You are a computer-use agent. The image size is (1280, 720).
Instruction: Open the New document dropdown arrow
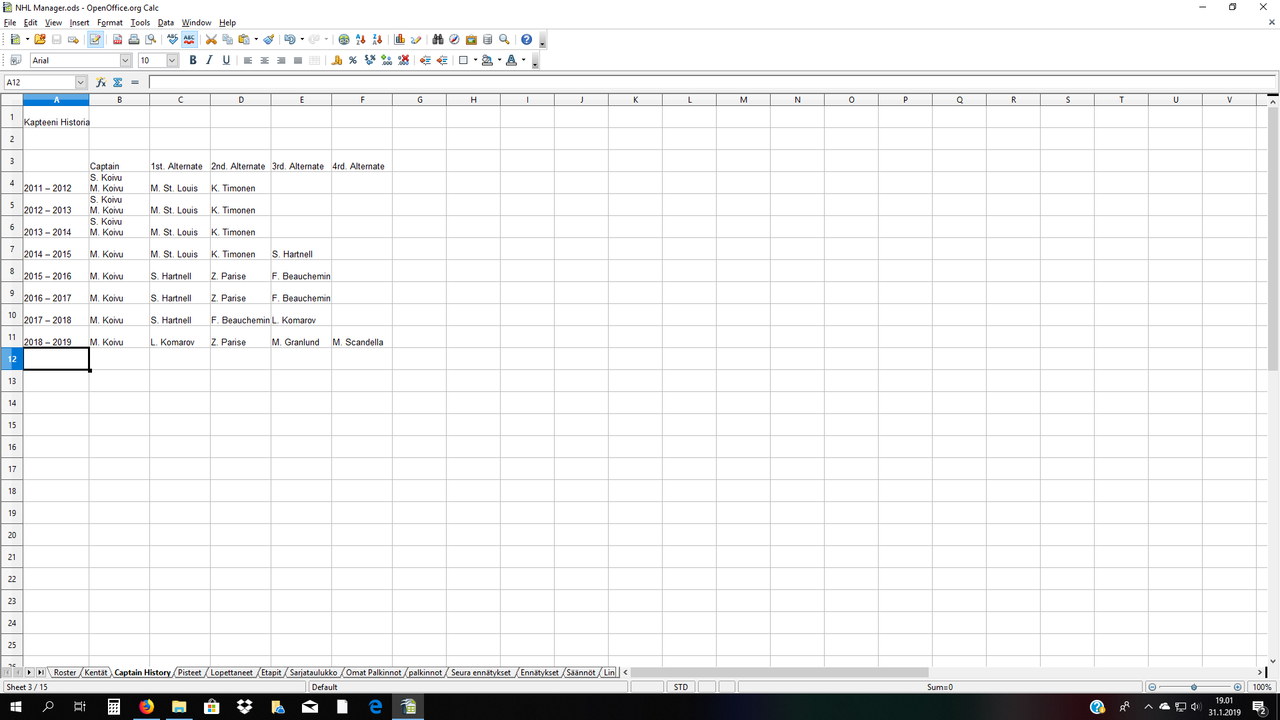[x=27, y=39]
